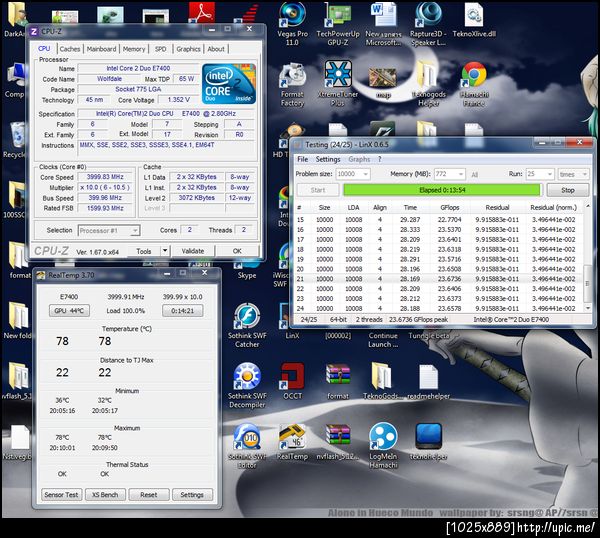Switch to the Caches tab in CPU-Z
Viewport: 600px width, 538px height.
pyautogui.click(x=70, y=49)
